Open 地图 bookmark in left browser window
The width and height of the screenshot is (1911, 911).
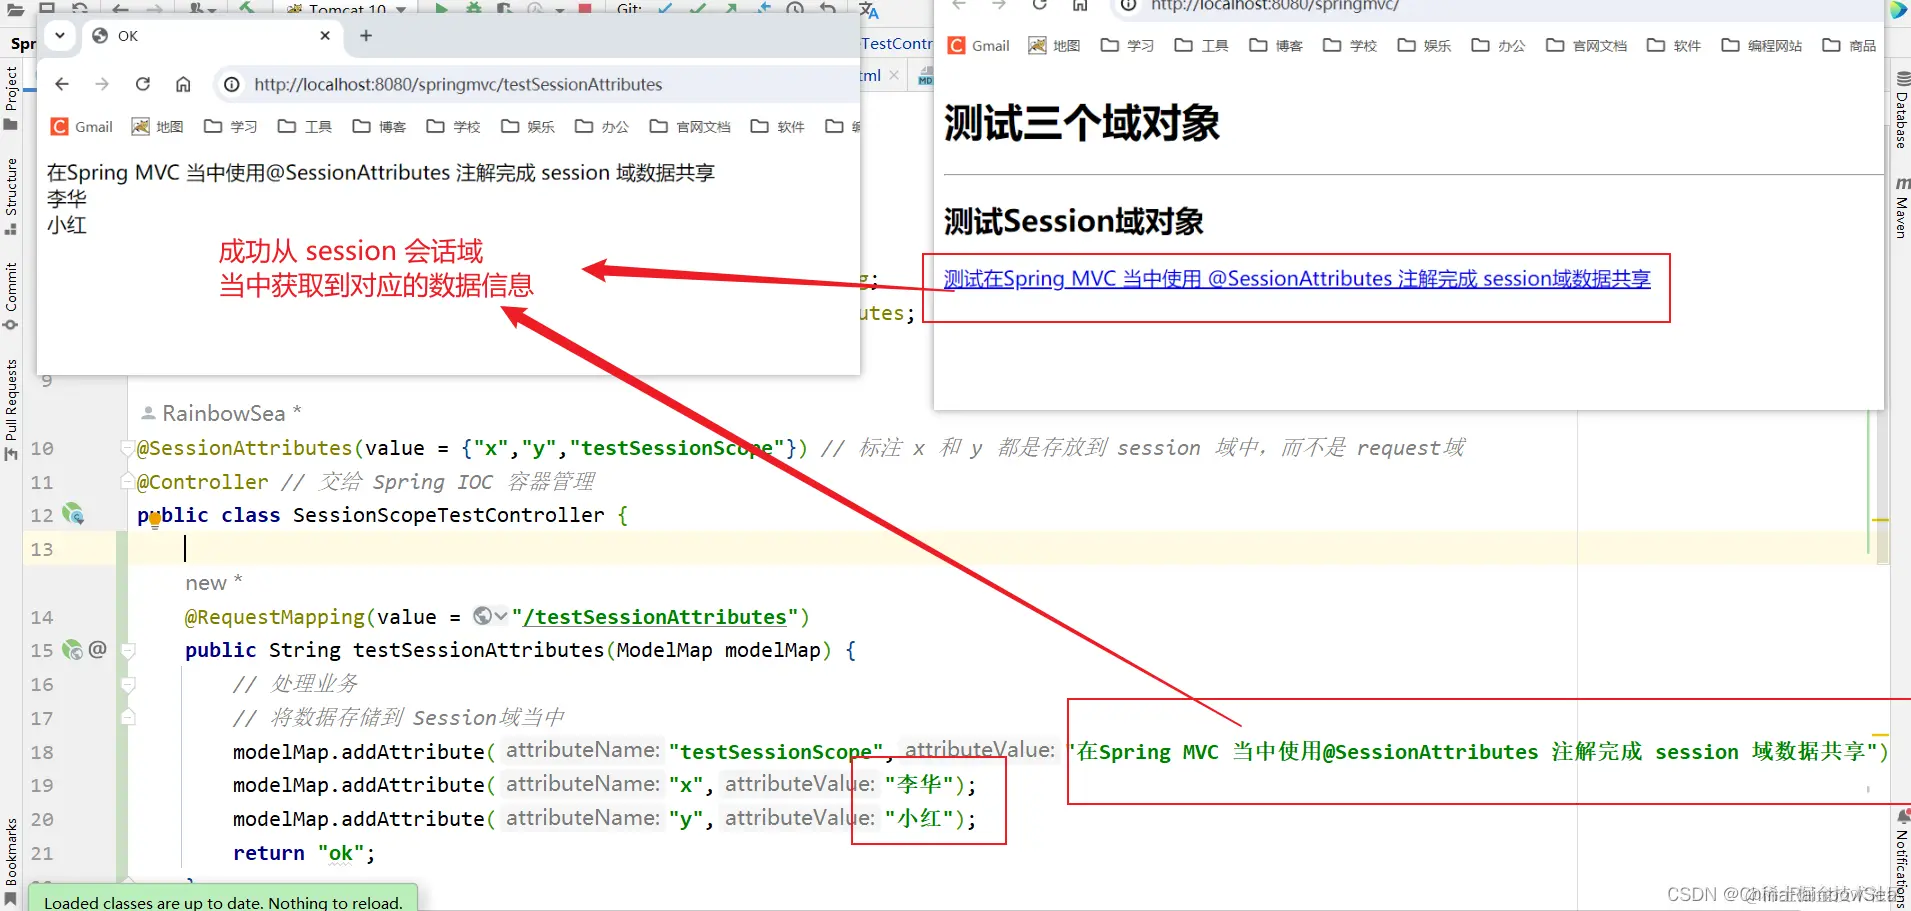158,127
